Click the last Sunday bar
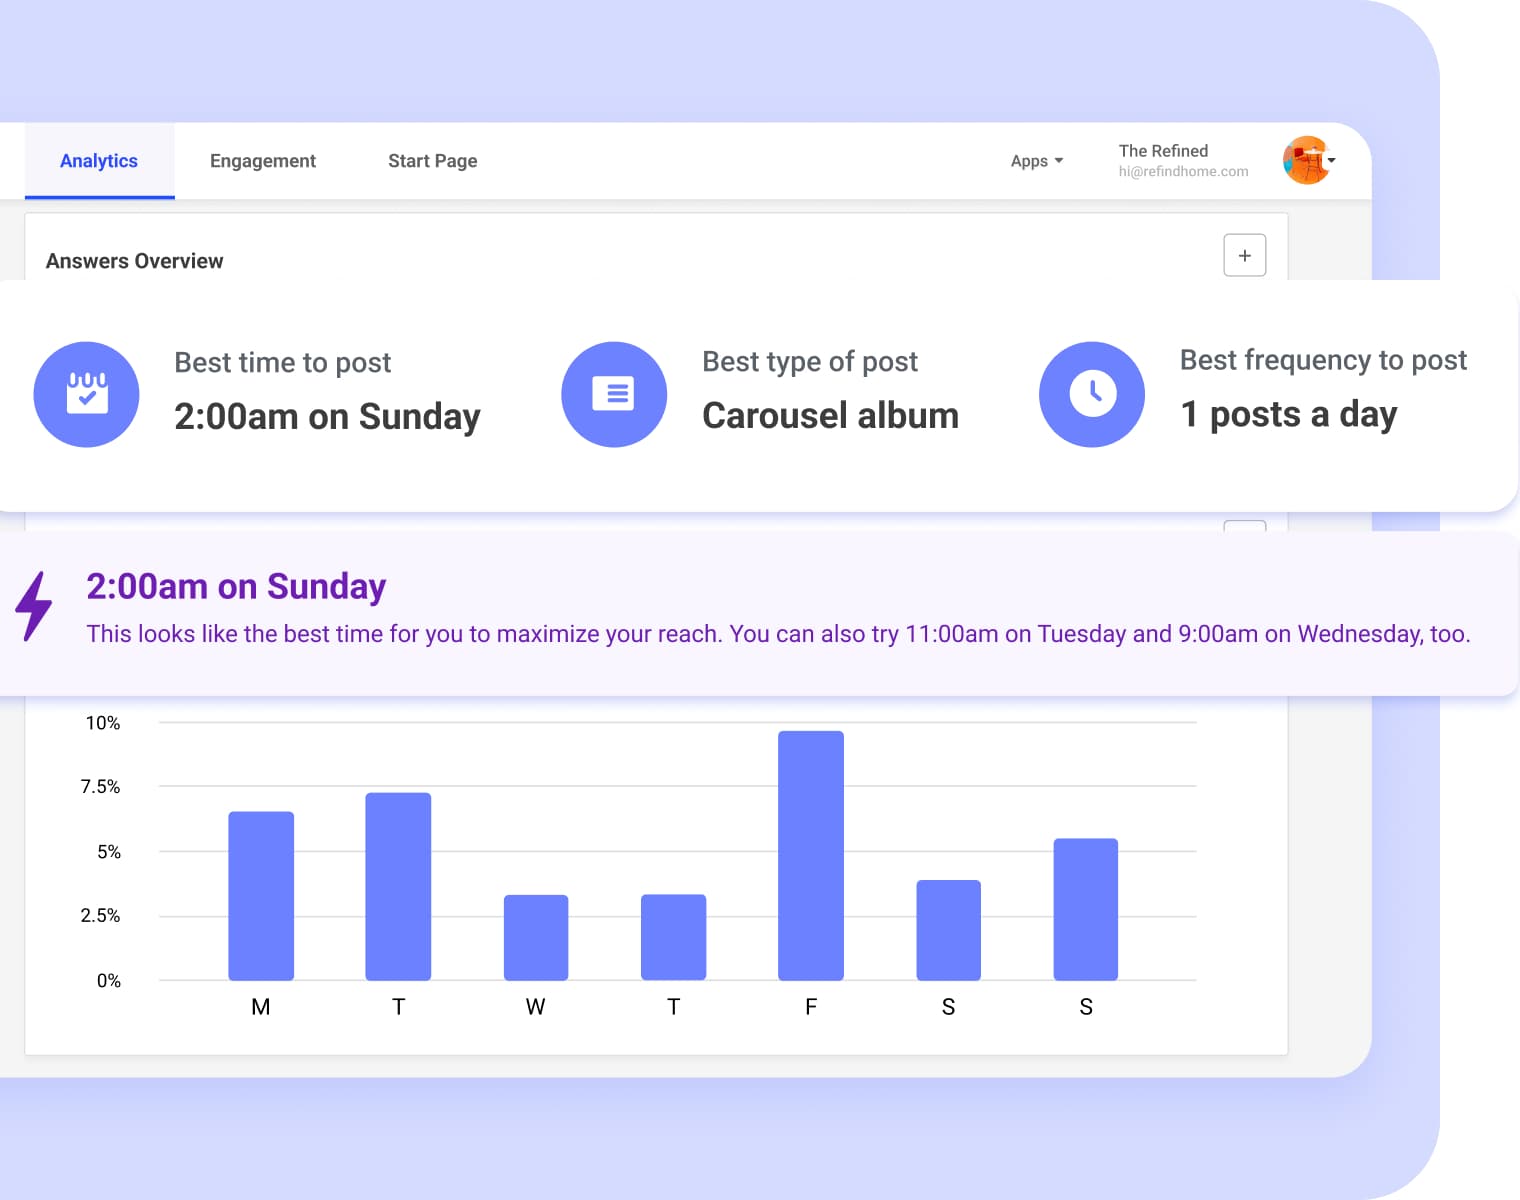This screenshot has width=1520, height=1200. [x=1086, y=909]
